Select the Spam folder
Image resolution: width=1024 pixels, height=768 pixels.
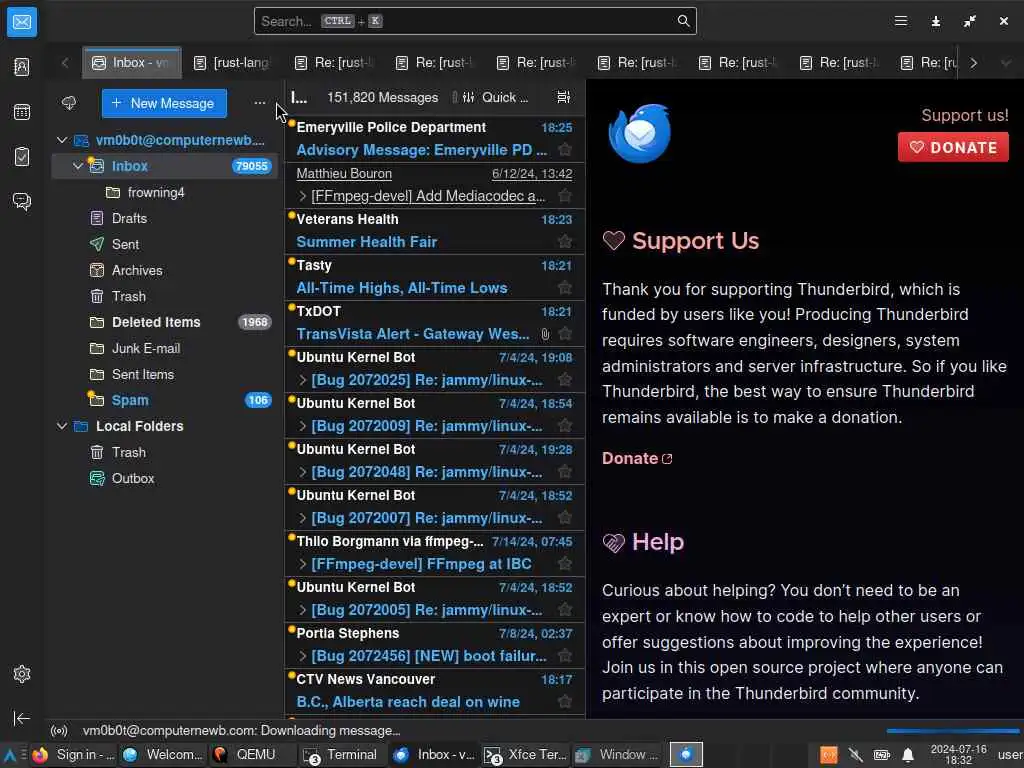165,400
